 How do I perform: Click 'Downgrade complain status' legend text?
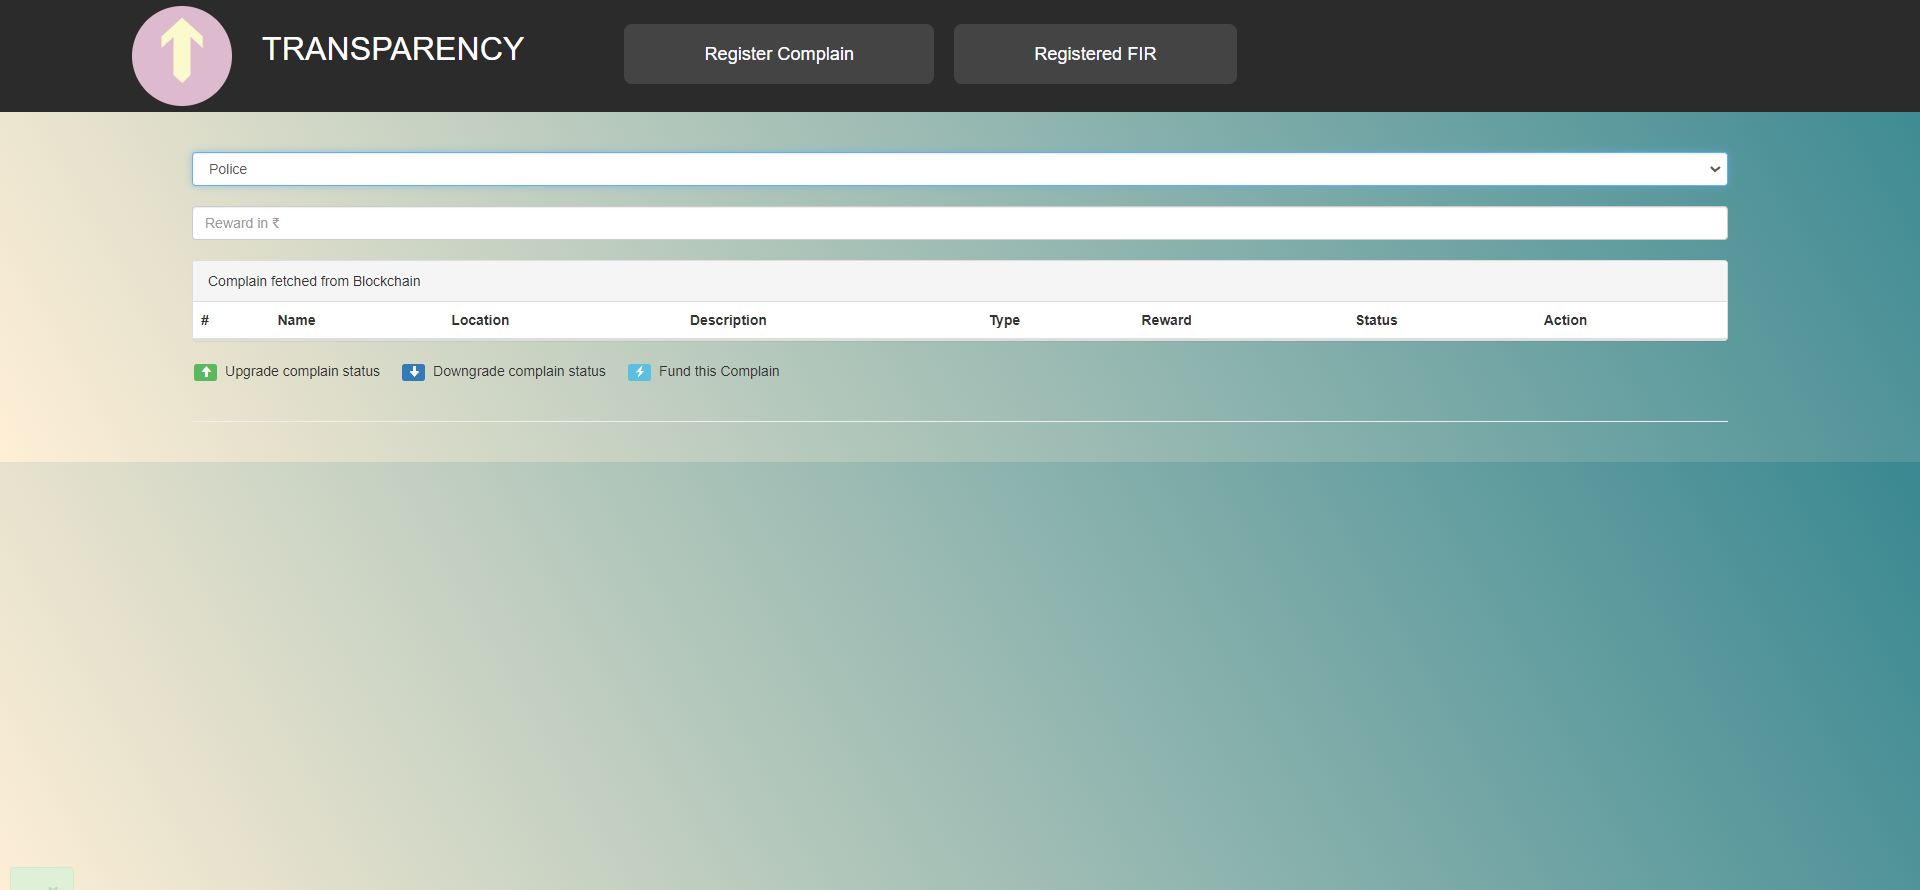click(519, 371)
